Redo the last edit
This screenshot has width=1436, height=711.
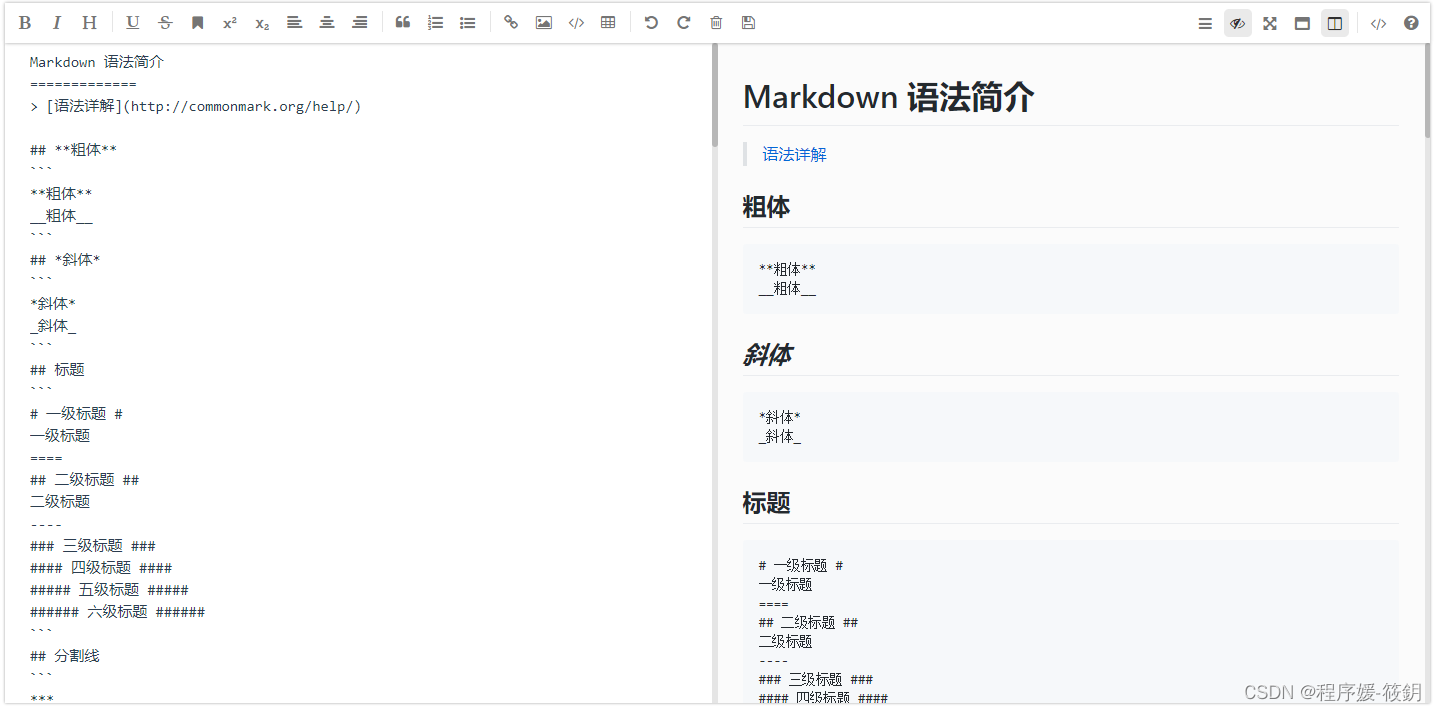684,23
